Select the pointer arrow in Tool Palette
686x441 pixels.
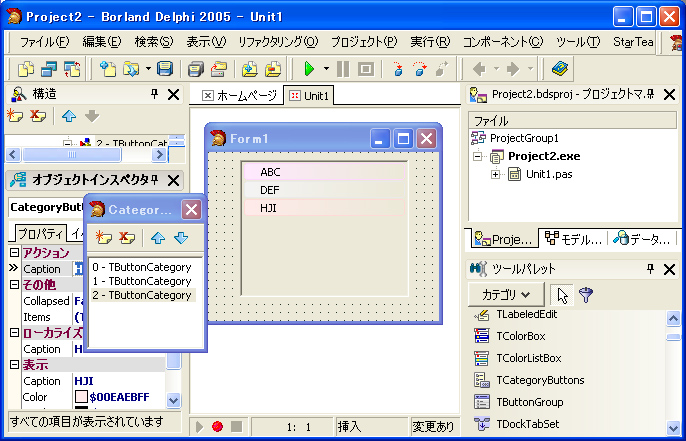tap(563, 295)
